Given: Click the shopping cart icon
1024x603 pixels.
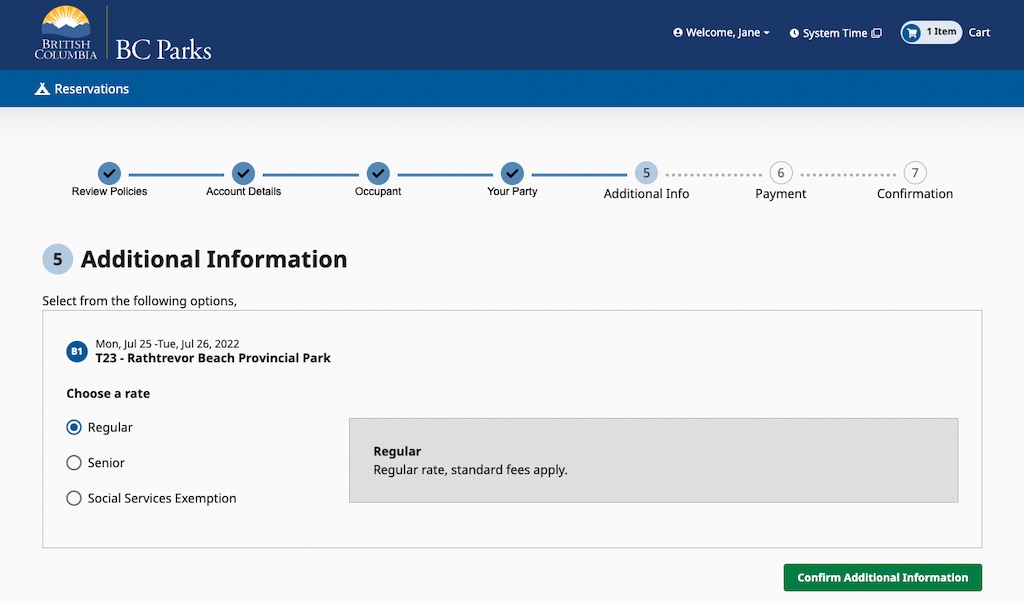Looking at the screenshot, I should [911, 33].
